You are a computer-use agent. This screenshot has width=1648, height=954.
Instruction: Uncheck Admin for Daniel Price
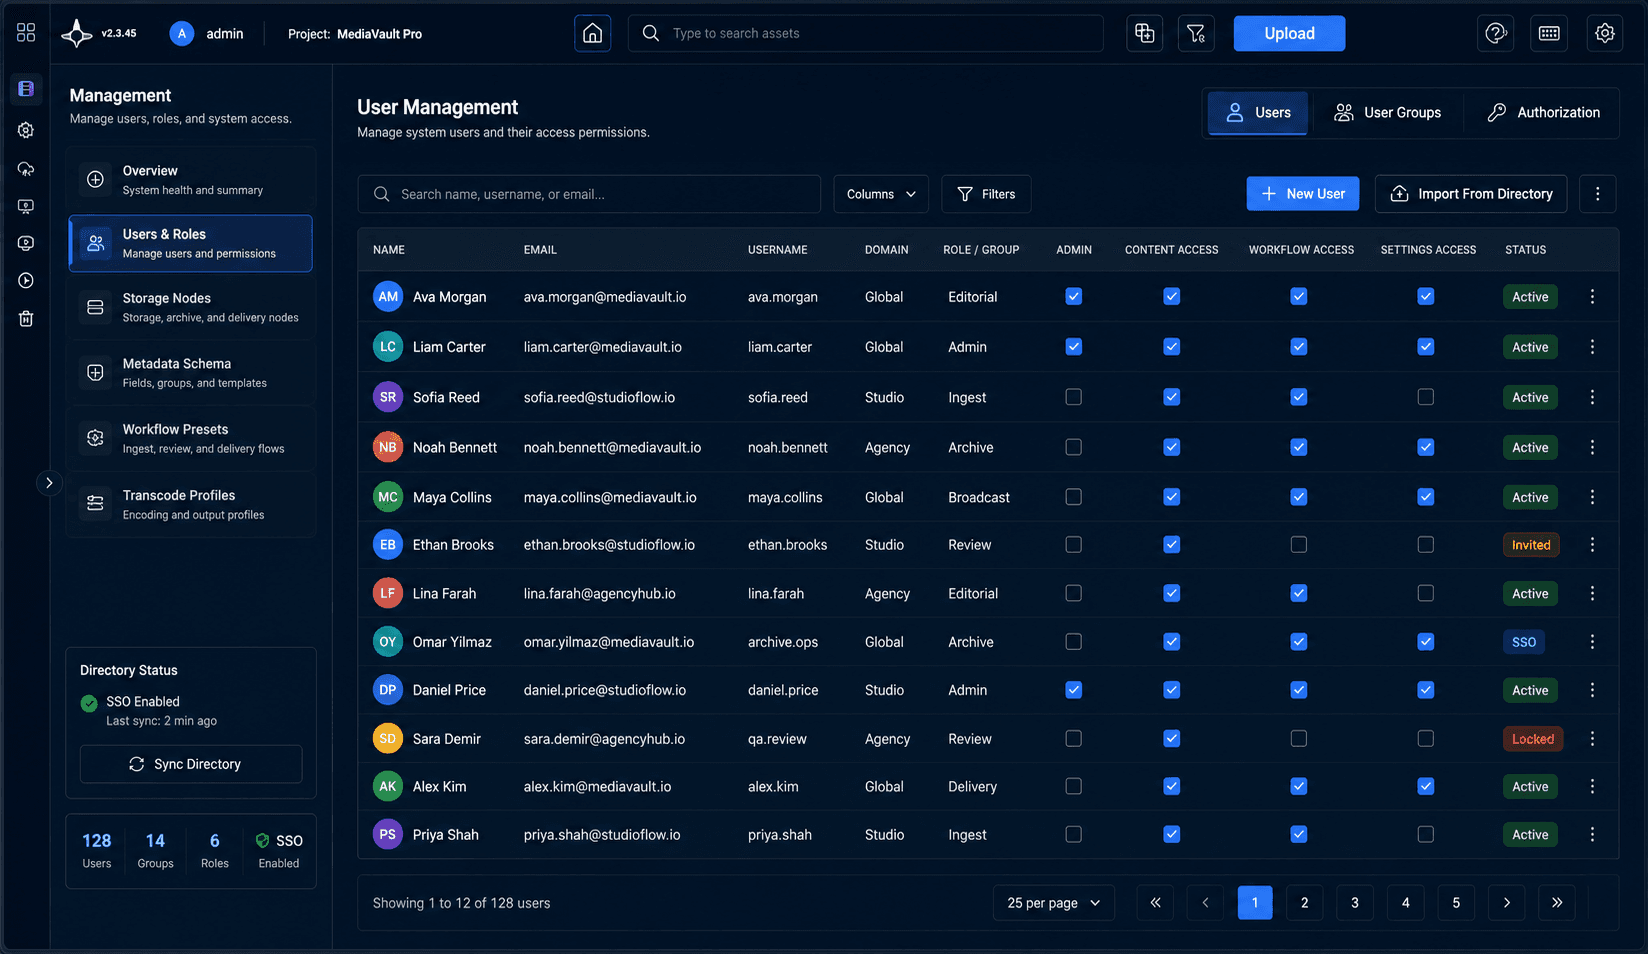point(1073,690)
